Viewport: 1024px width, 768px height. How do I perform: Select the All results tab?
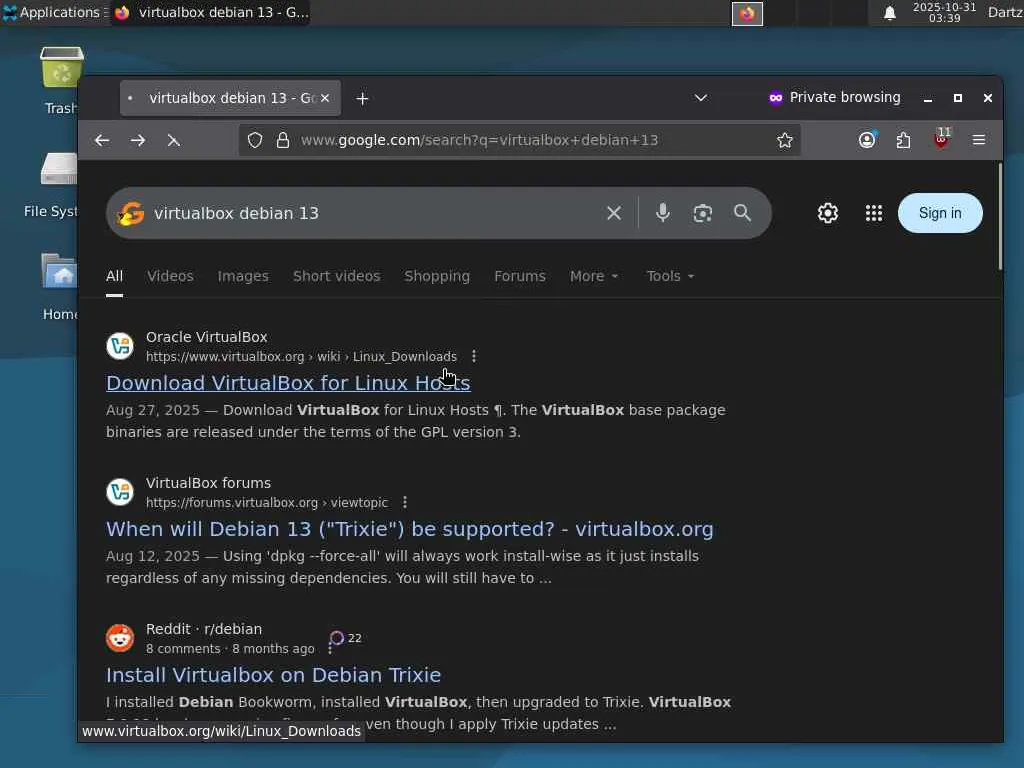[114, 276]
